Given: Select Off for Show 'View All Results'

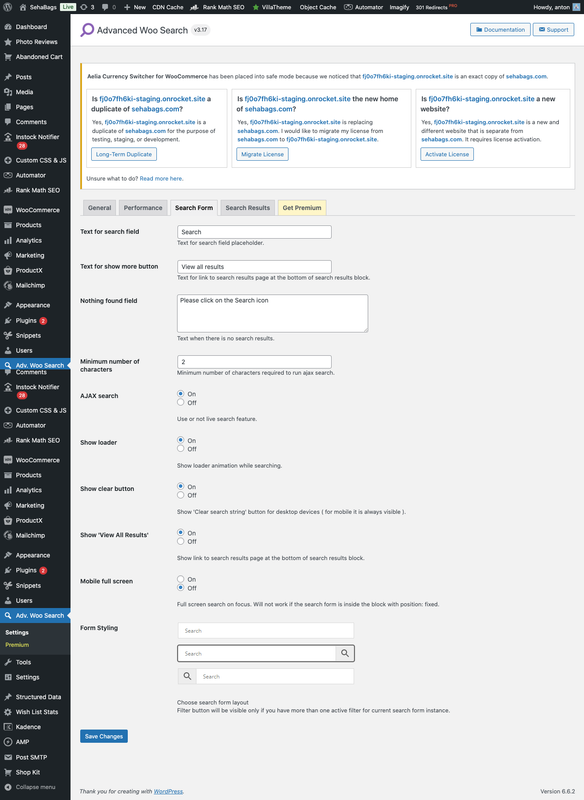Looking at the screenshot, I should tap(181, 541).
